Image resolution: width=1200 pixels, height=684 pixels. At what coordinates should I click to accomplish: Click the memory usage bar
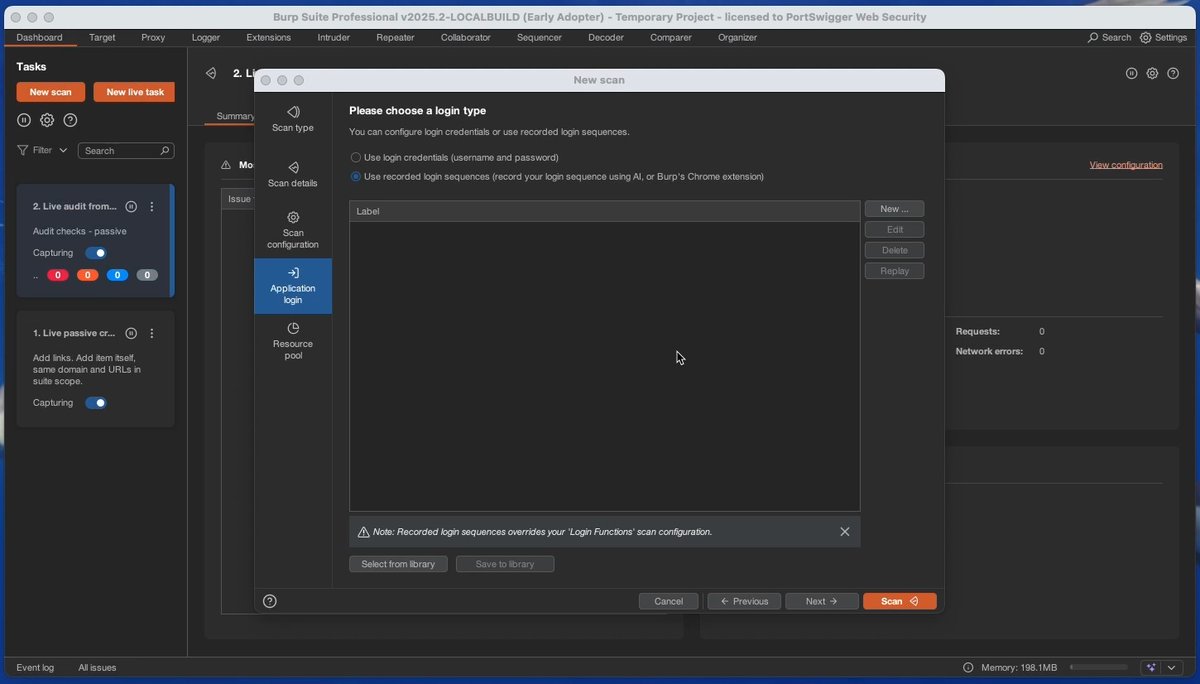pos(1101,667)
